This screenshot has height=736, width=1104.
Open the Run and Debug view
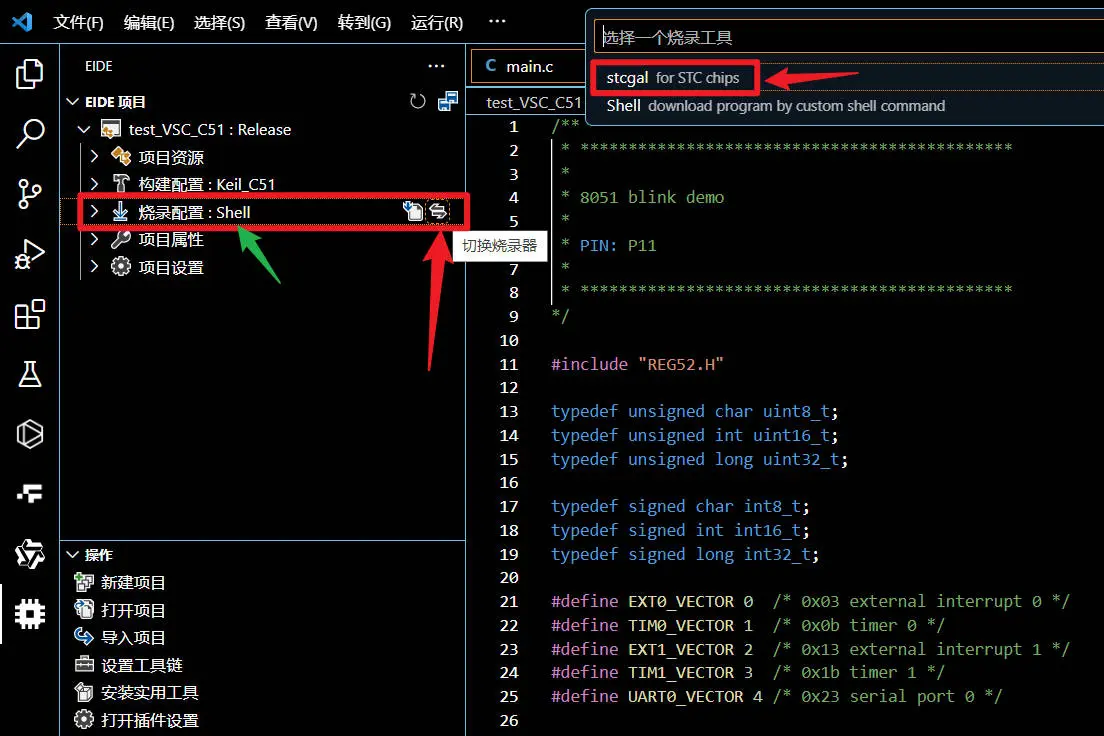tap(29, 254)
